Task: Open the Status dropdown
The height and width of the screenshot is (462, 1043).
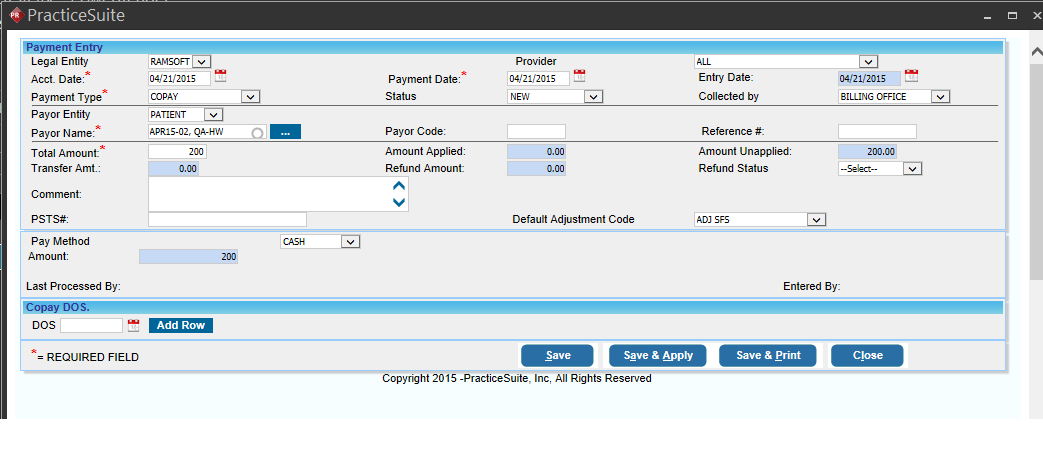Action: (593, 97)
